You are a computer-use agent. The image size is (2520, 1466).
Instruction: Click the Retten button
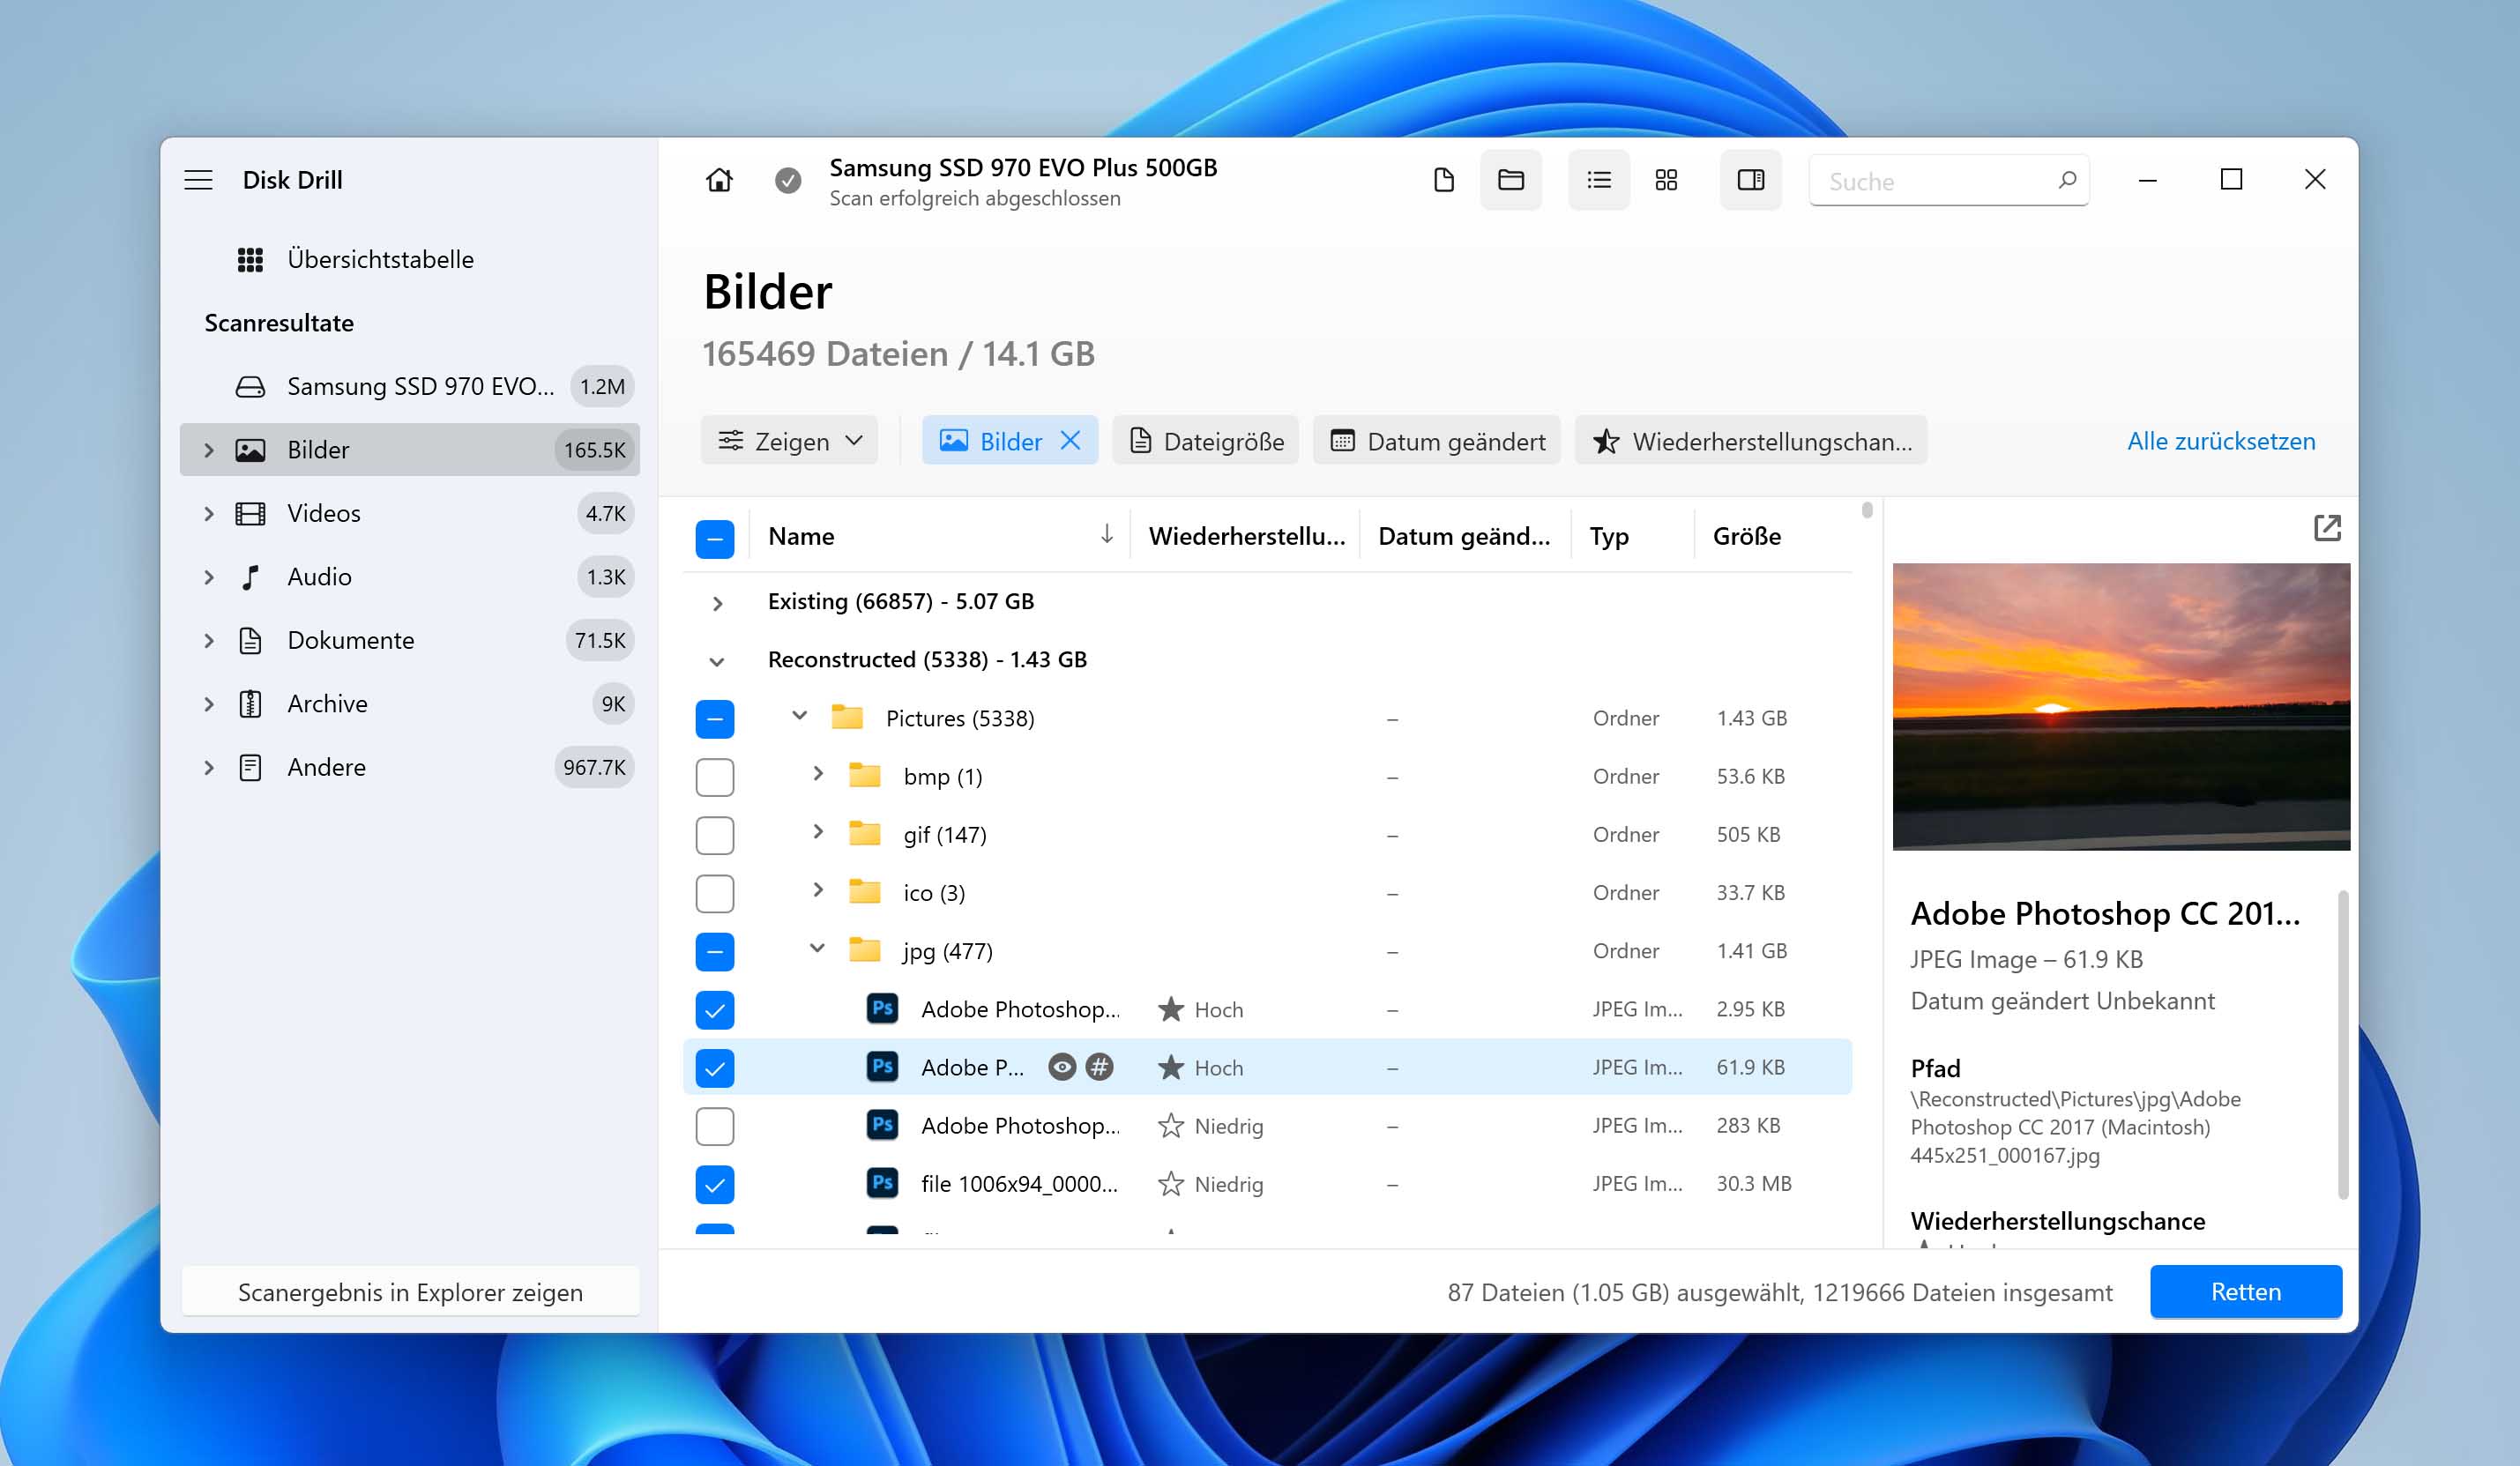(2245, 1292)
